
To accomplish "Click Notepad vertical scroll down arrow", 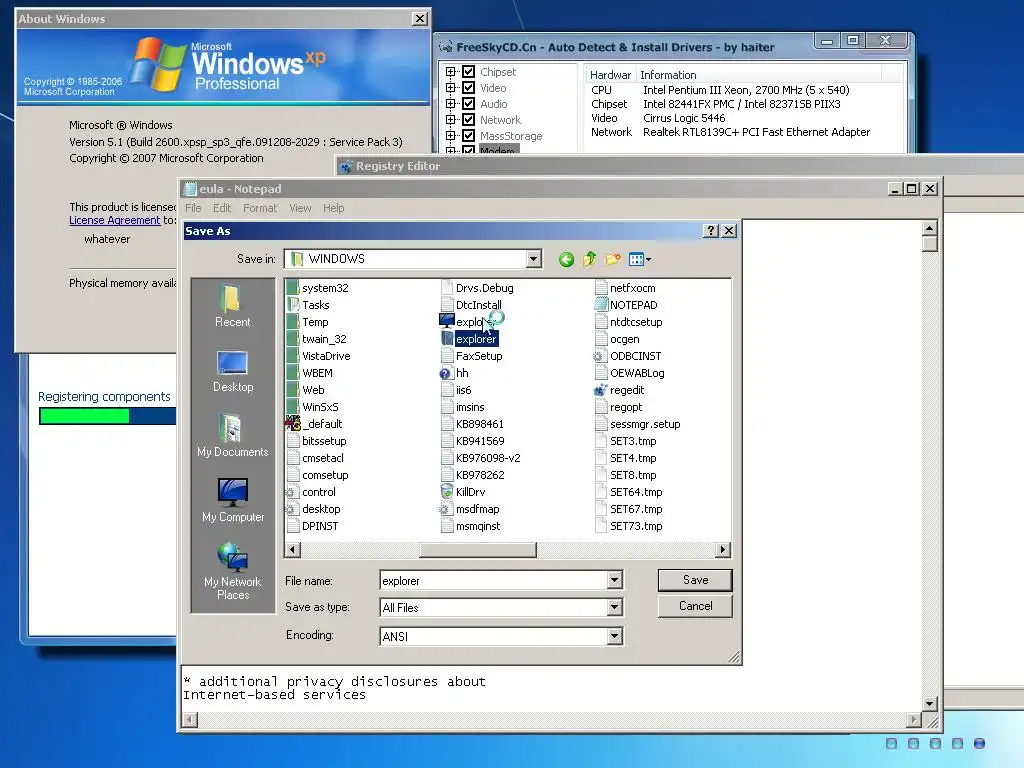I will [930, 704].
